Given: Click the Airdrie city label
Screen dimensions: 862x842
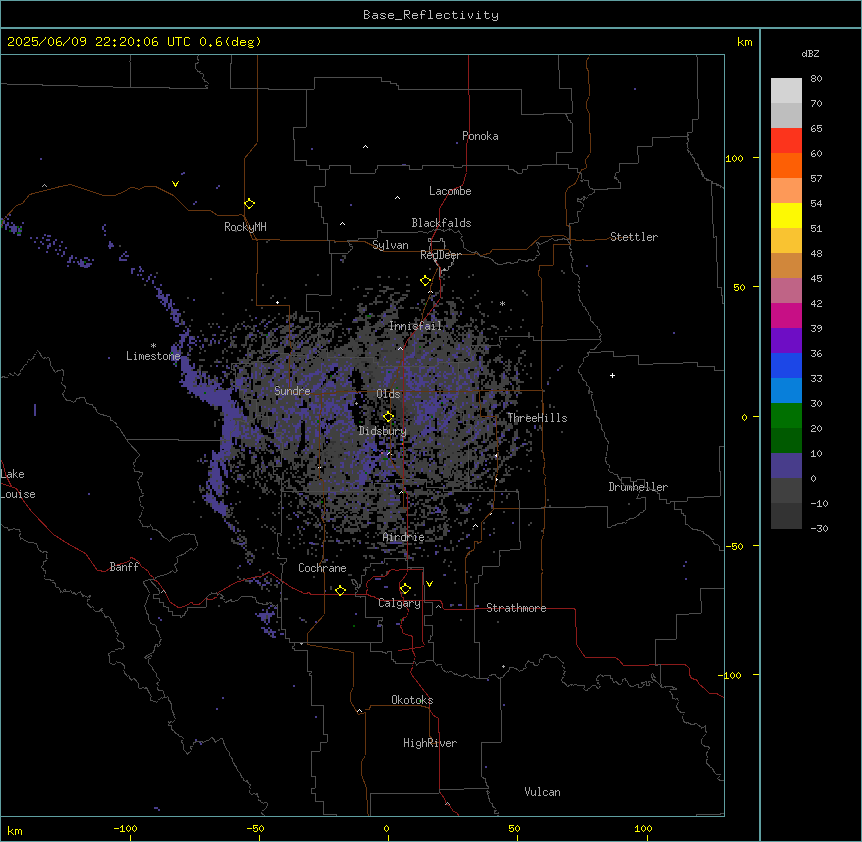Looking at the screenshot, I should (403, 537).
